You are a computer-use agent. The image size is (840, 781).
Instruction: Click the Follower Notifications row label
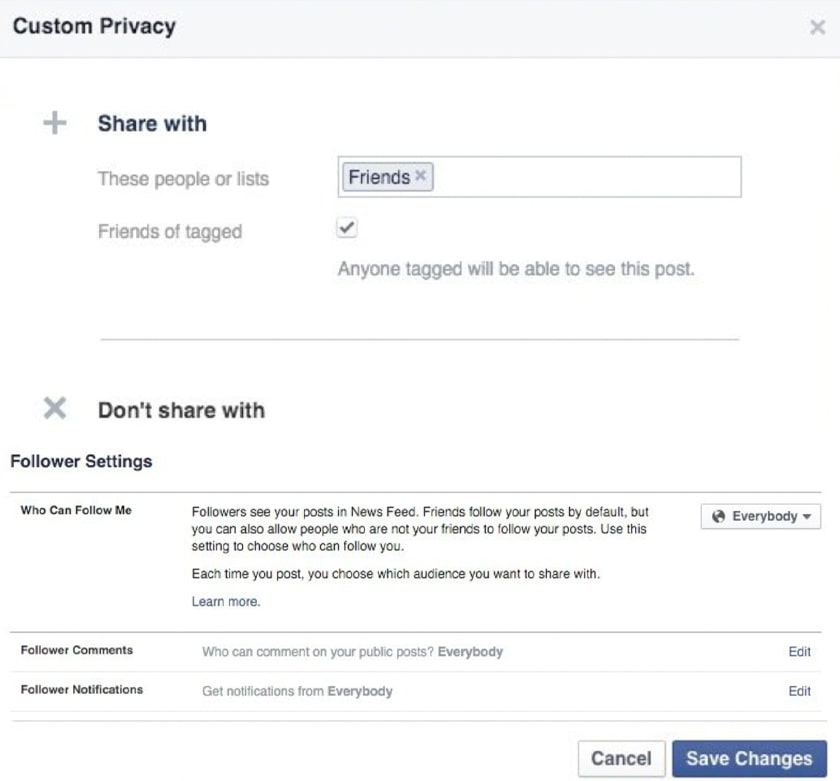click(81, 690)
